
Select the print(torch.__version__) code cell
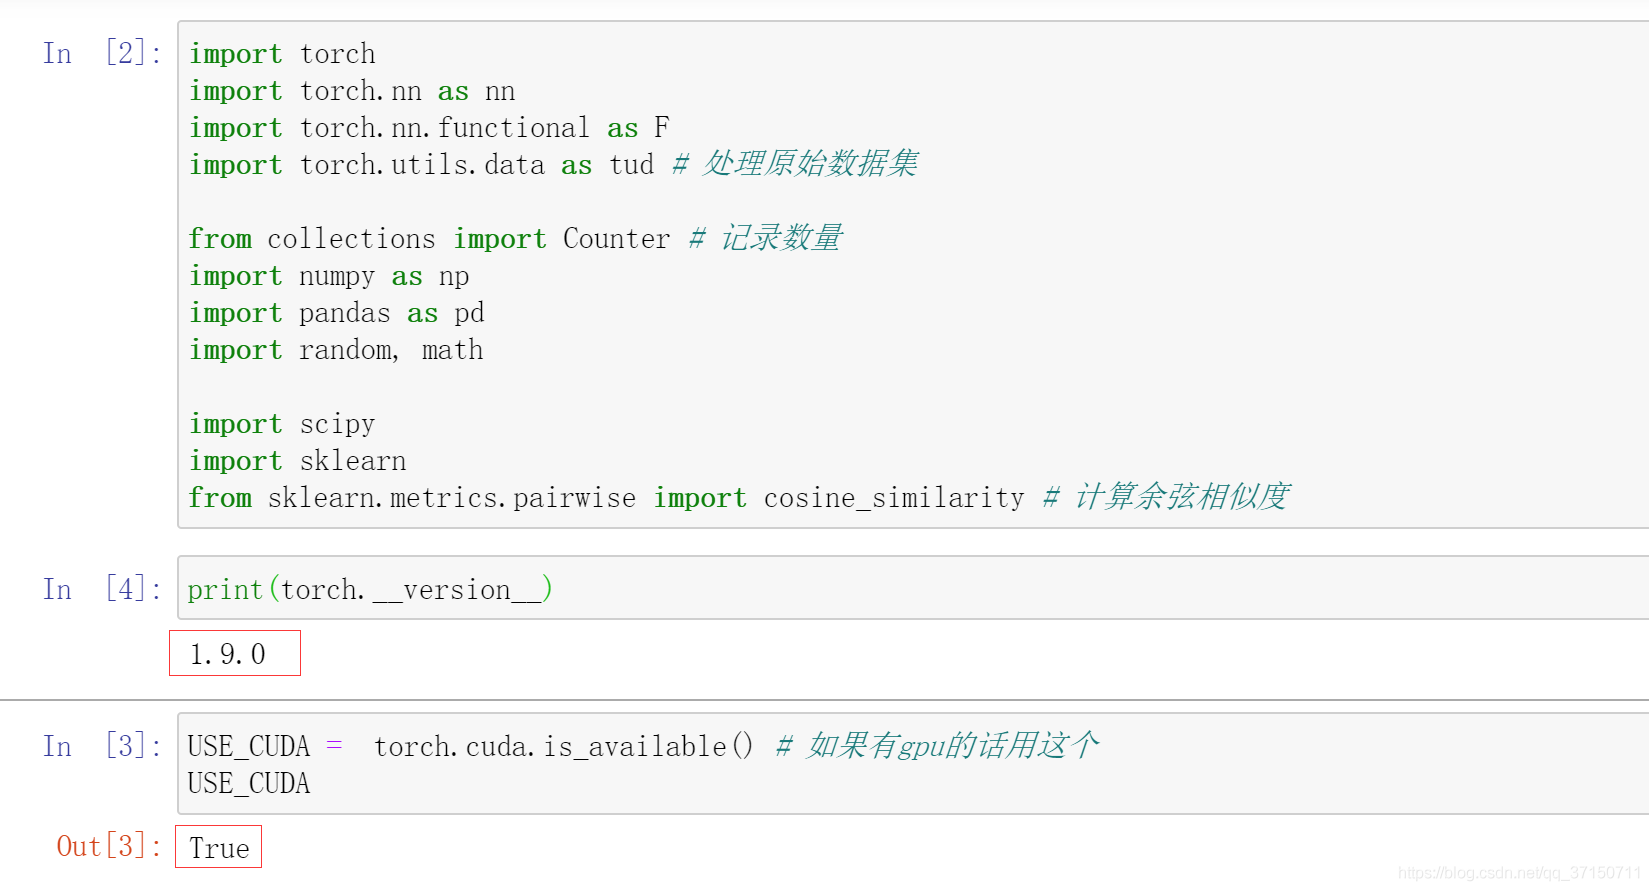pos(370,590)
